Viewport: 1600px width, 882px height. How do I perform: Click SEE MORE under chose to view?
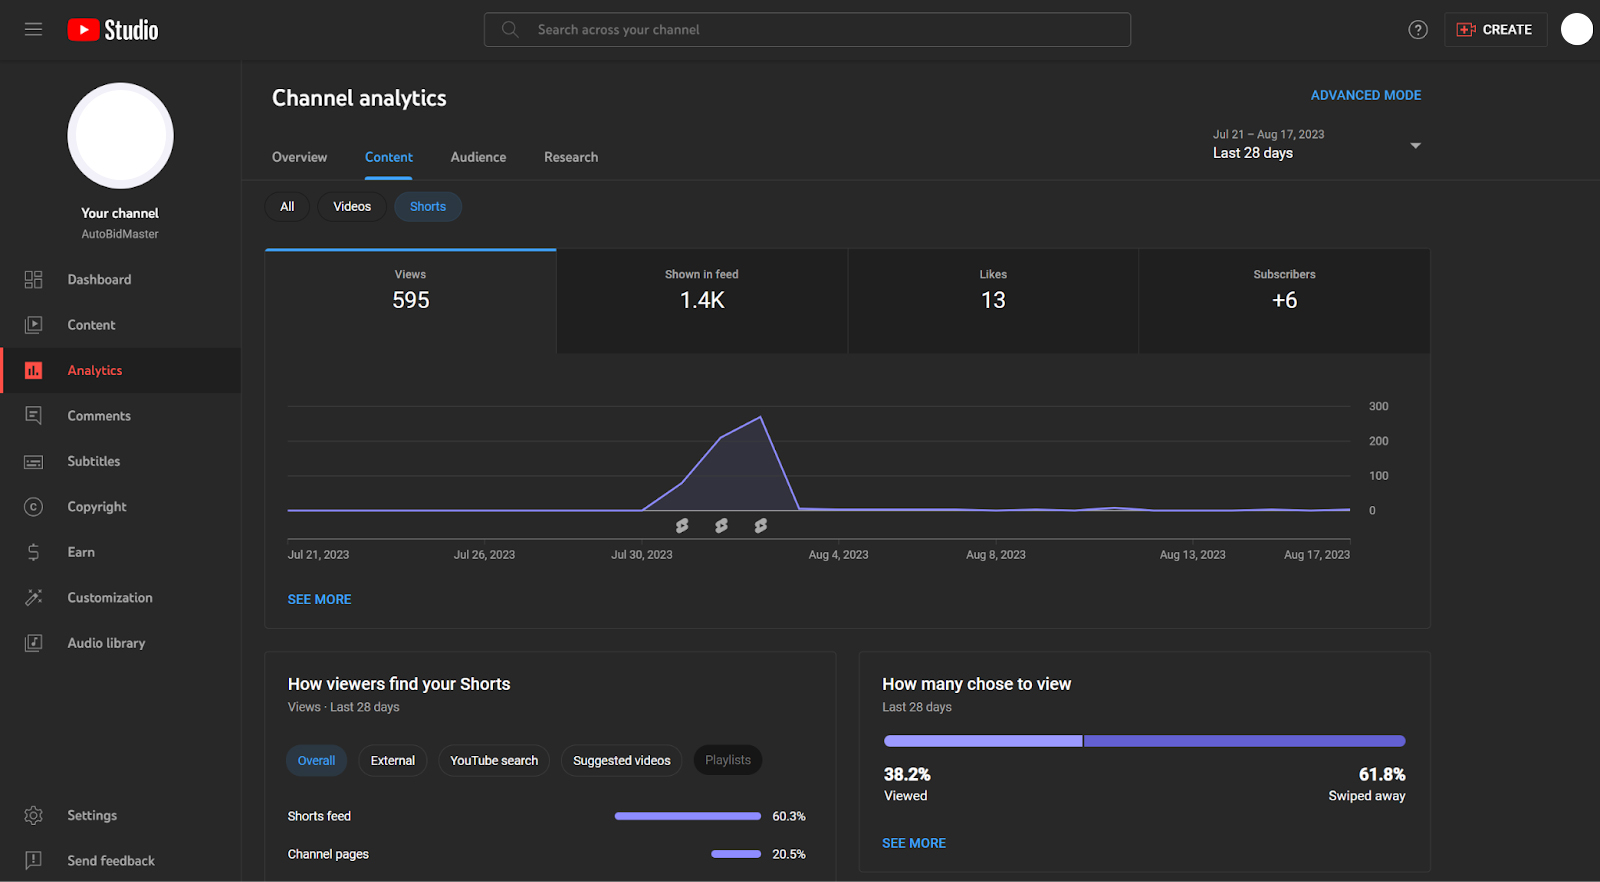913,843
